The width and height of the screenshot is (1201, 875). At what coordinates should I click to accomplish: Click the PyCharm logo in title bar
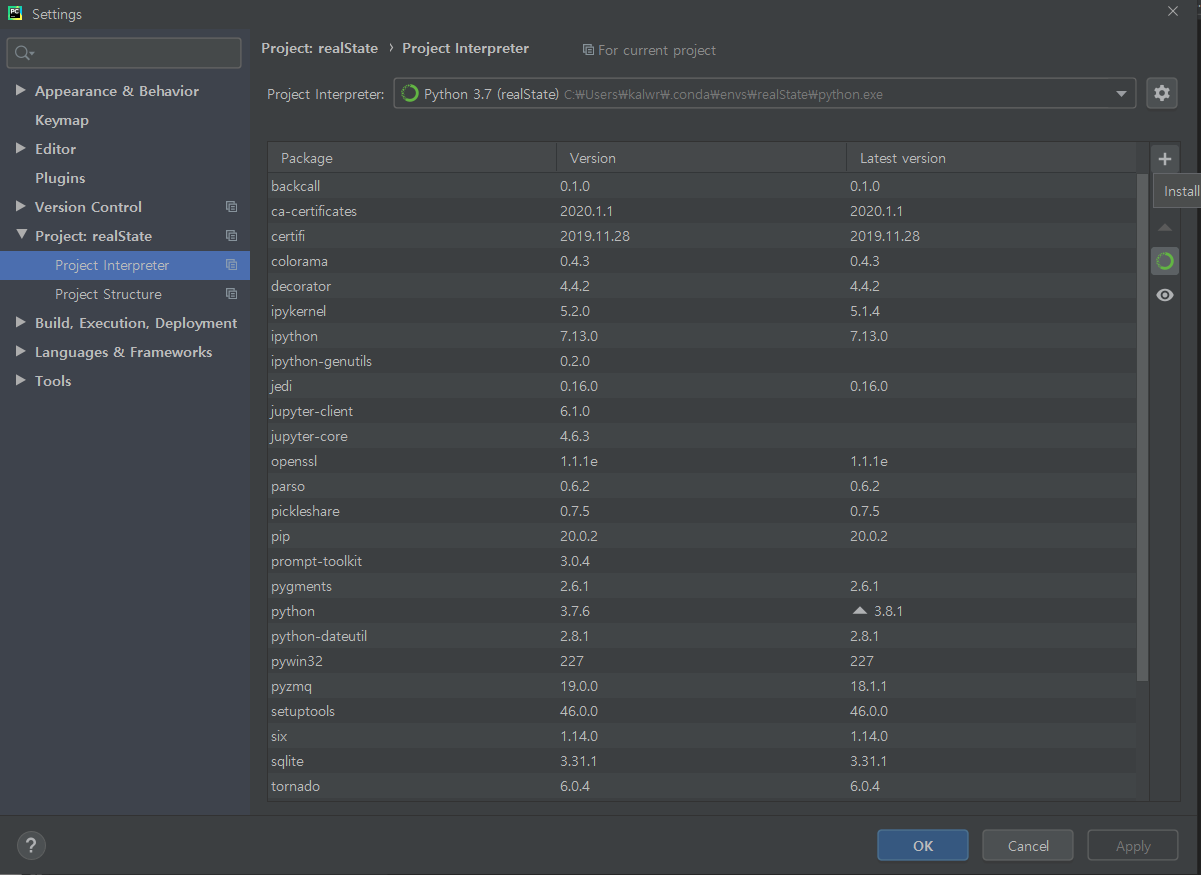tap(15, 13)
